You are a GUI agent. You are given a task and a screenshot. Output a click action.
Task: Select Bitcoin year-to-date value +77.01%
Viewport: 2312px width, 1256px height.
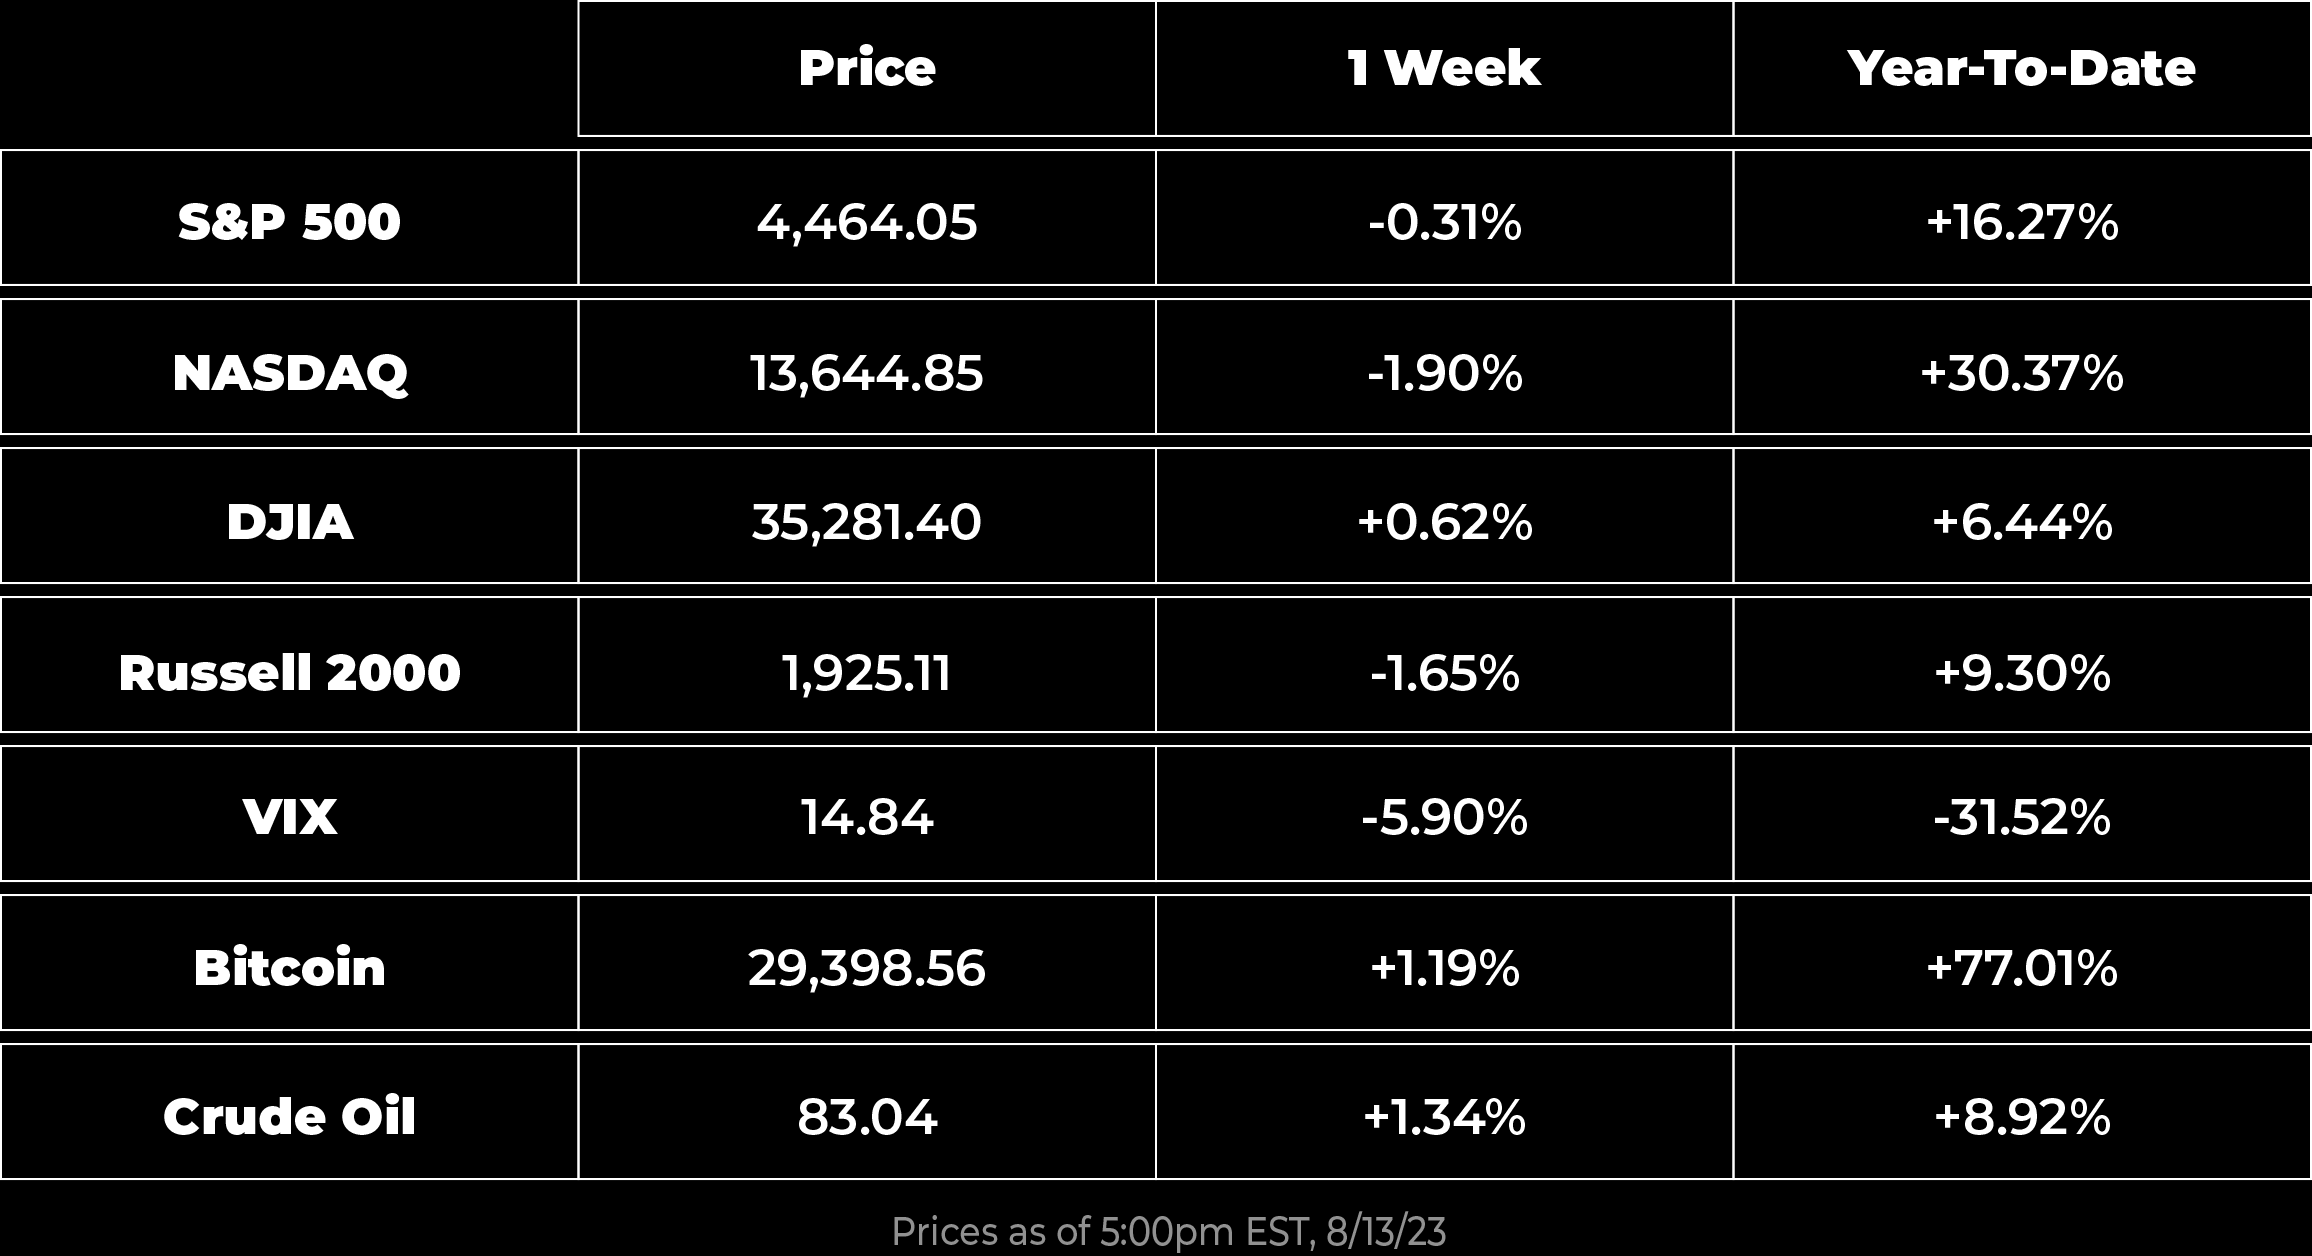[x=2021, y=968]
